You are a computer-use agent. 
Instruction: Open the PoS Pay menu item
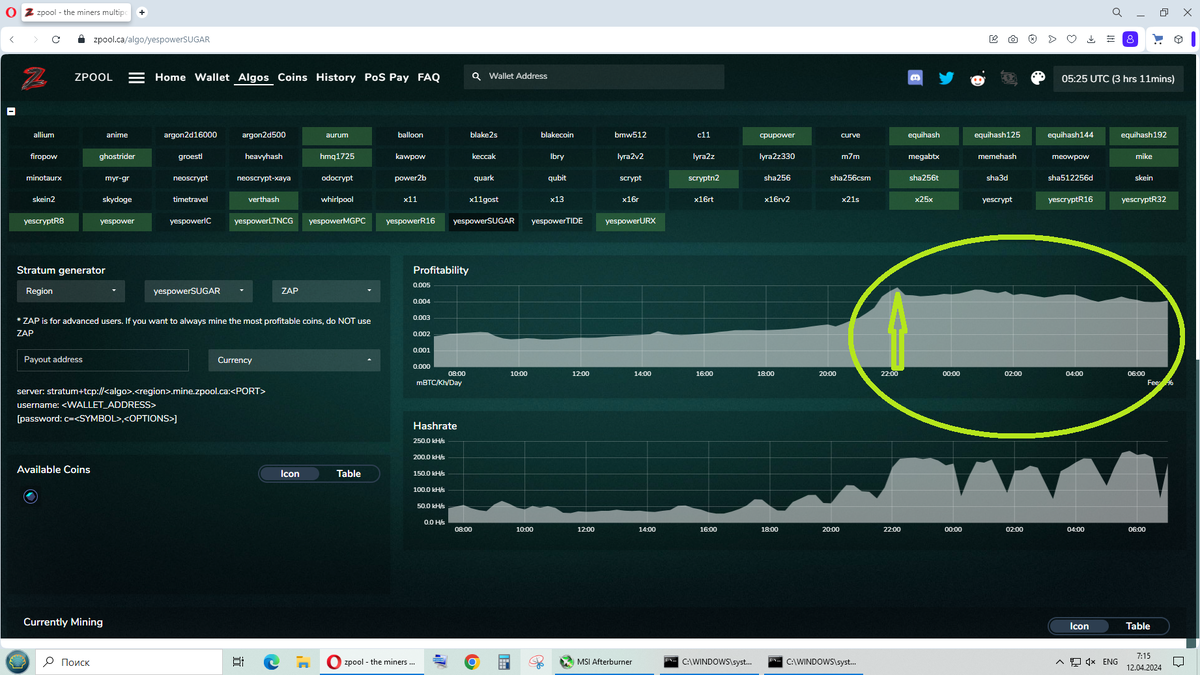tap(386, 77)
